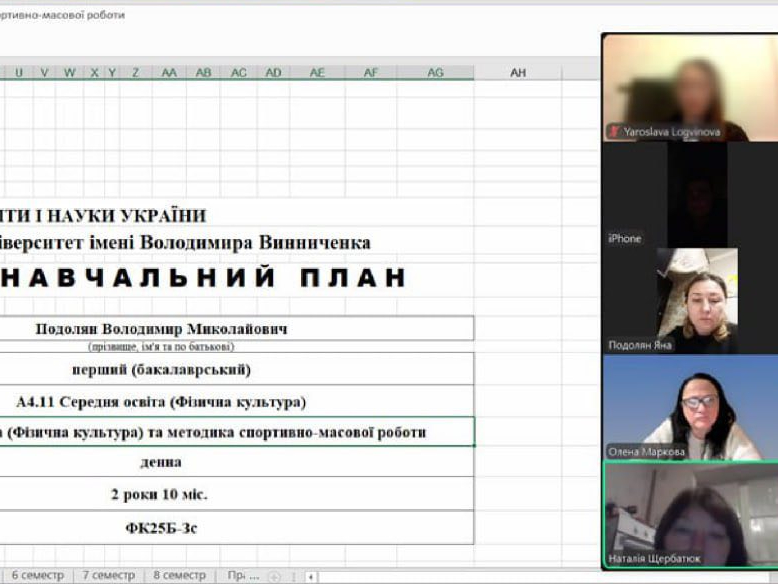Select column AA header
This screenshot has height=584, width=778.
click(x=169, y=72)
